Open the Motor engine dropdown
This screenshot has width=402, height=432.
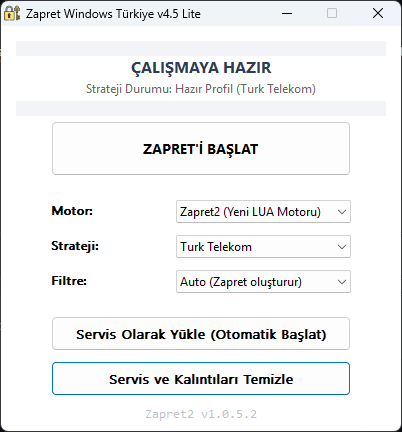[263, 212]
